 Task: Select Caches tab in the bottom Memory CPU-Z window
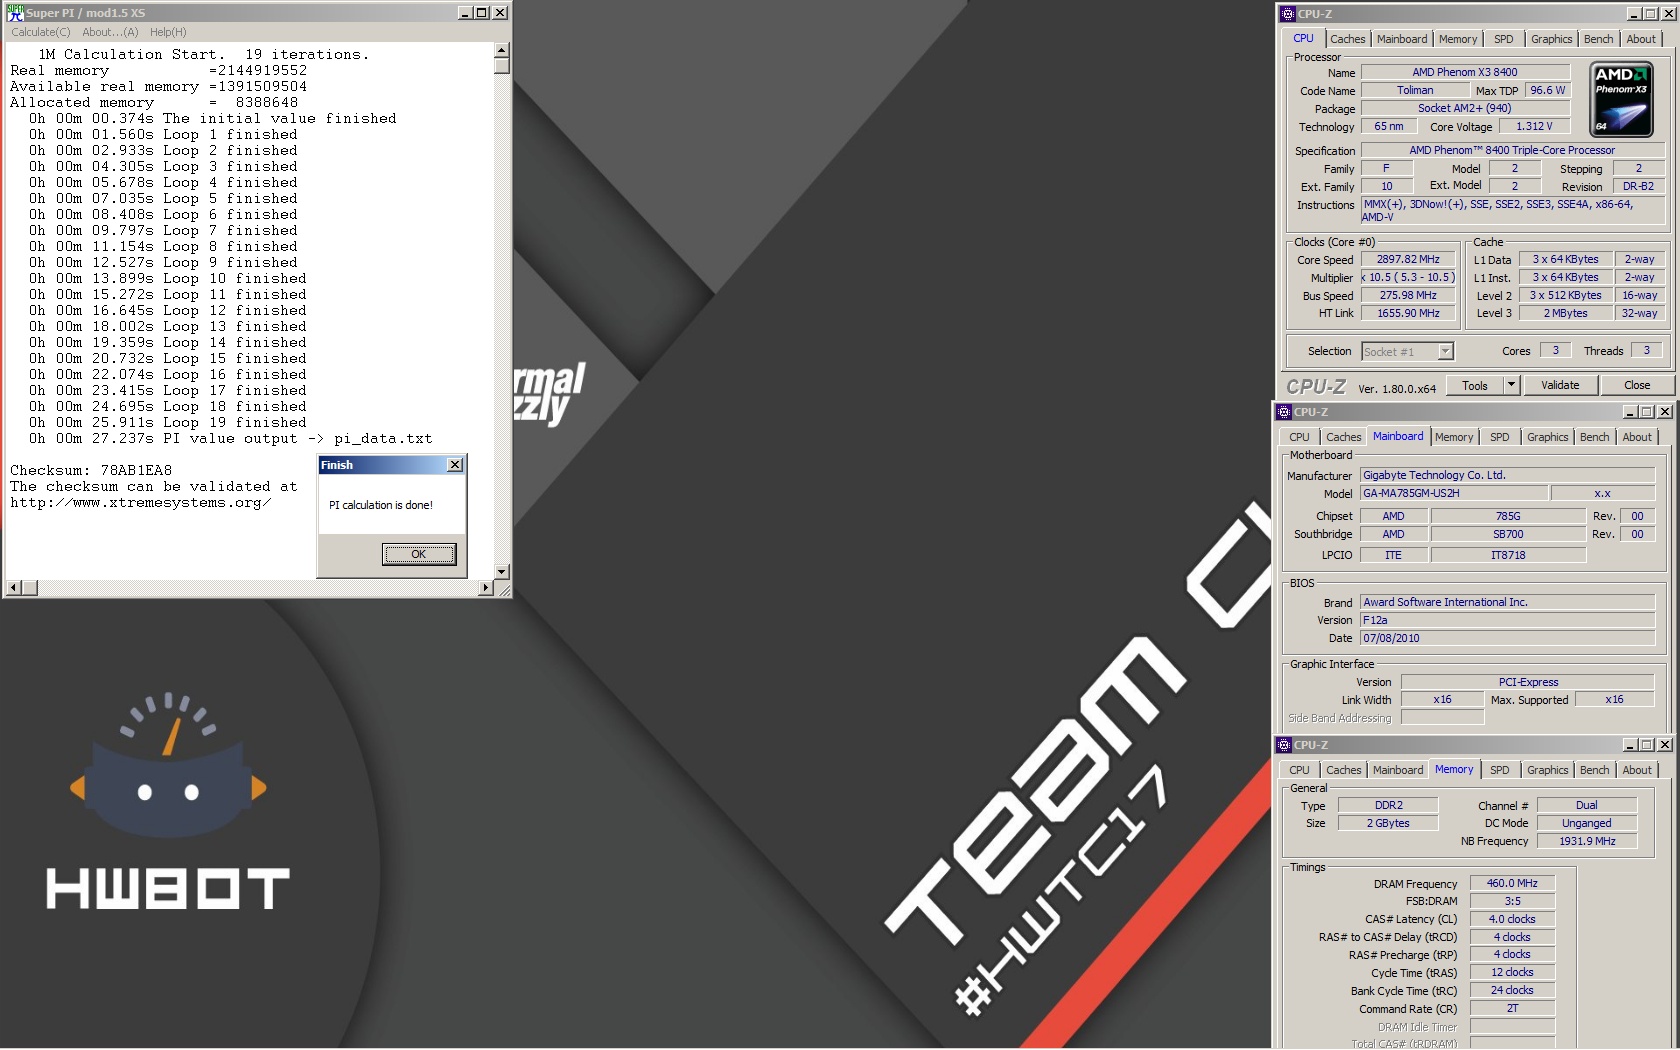point(1343,770)
